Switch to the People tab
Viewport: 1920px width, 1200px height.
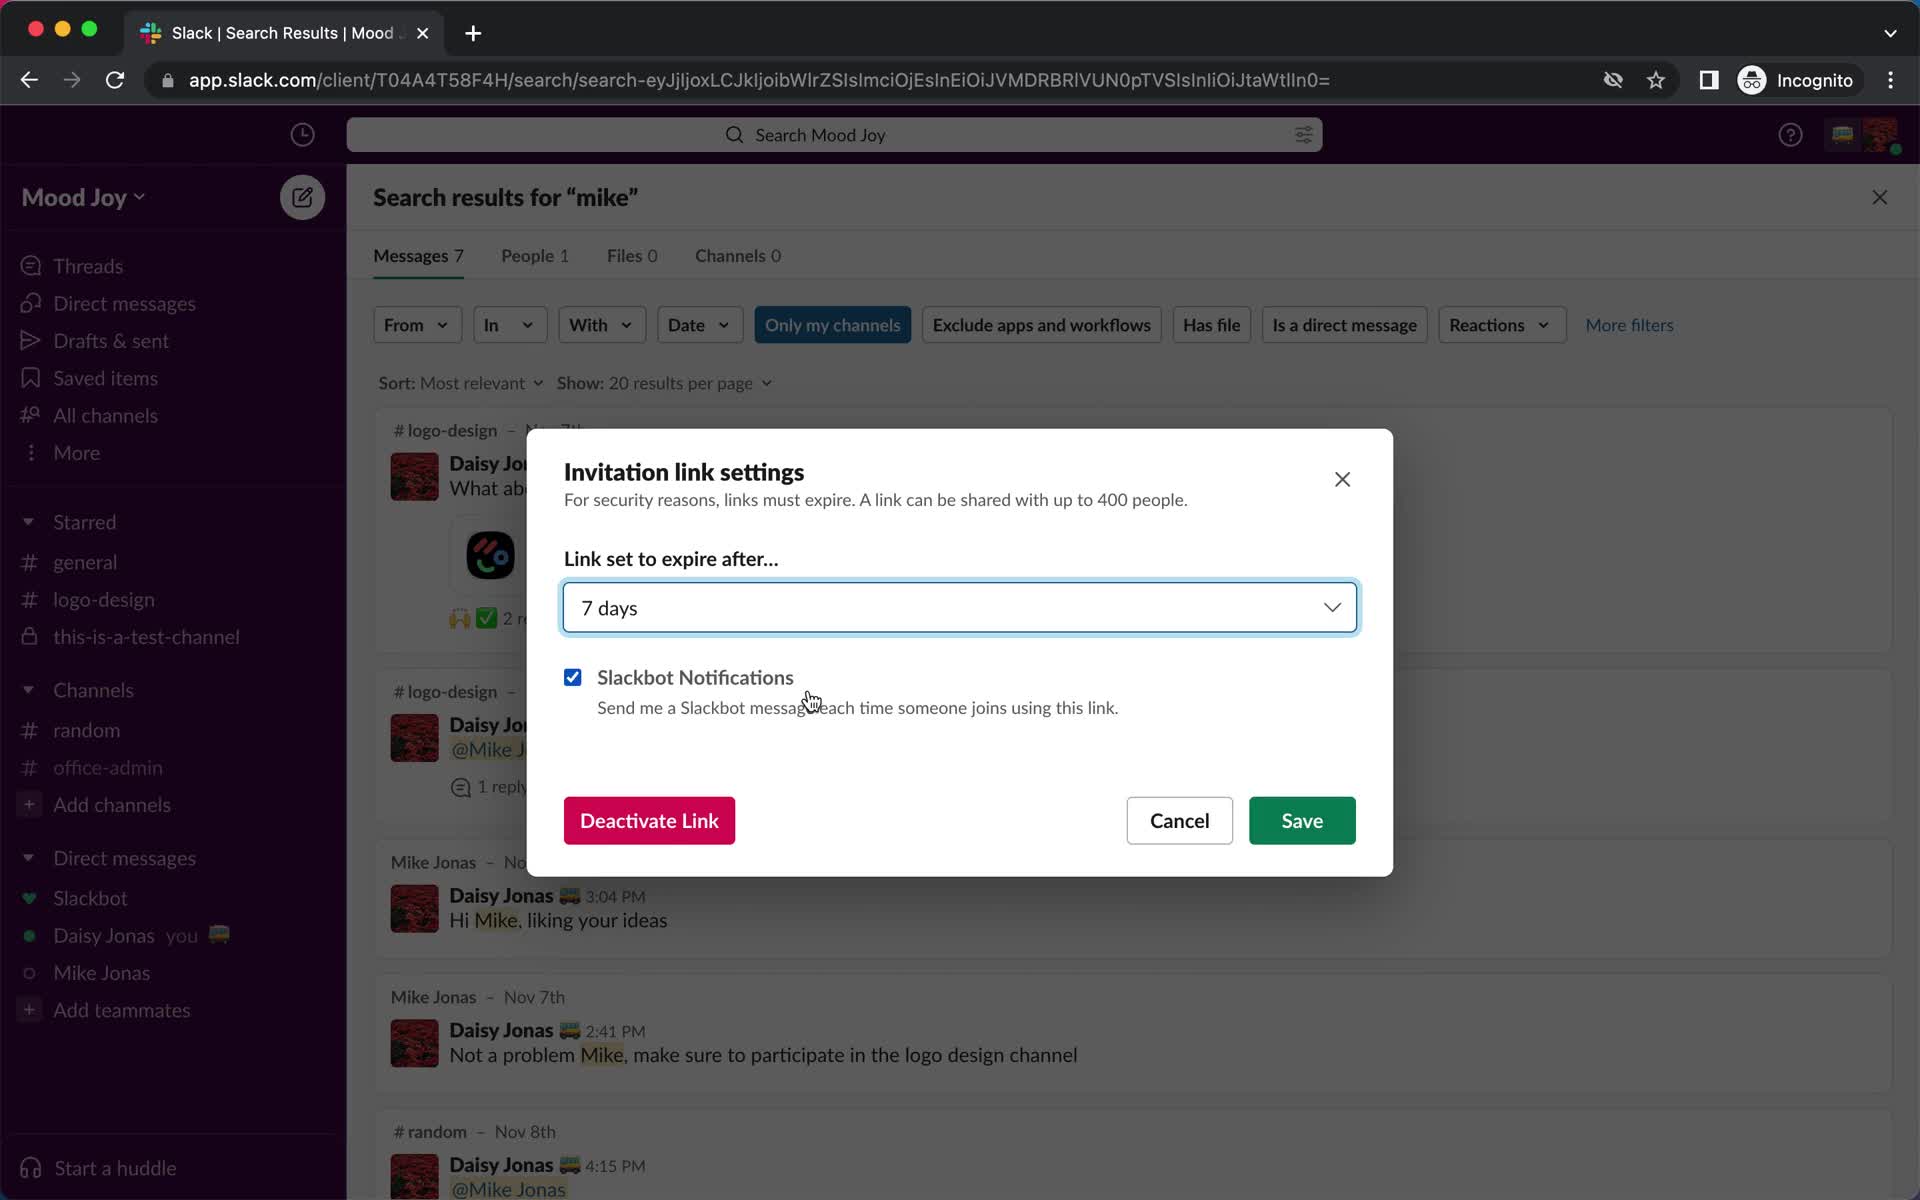click(x=534, y=254)
